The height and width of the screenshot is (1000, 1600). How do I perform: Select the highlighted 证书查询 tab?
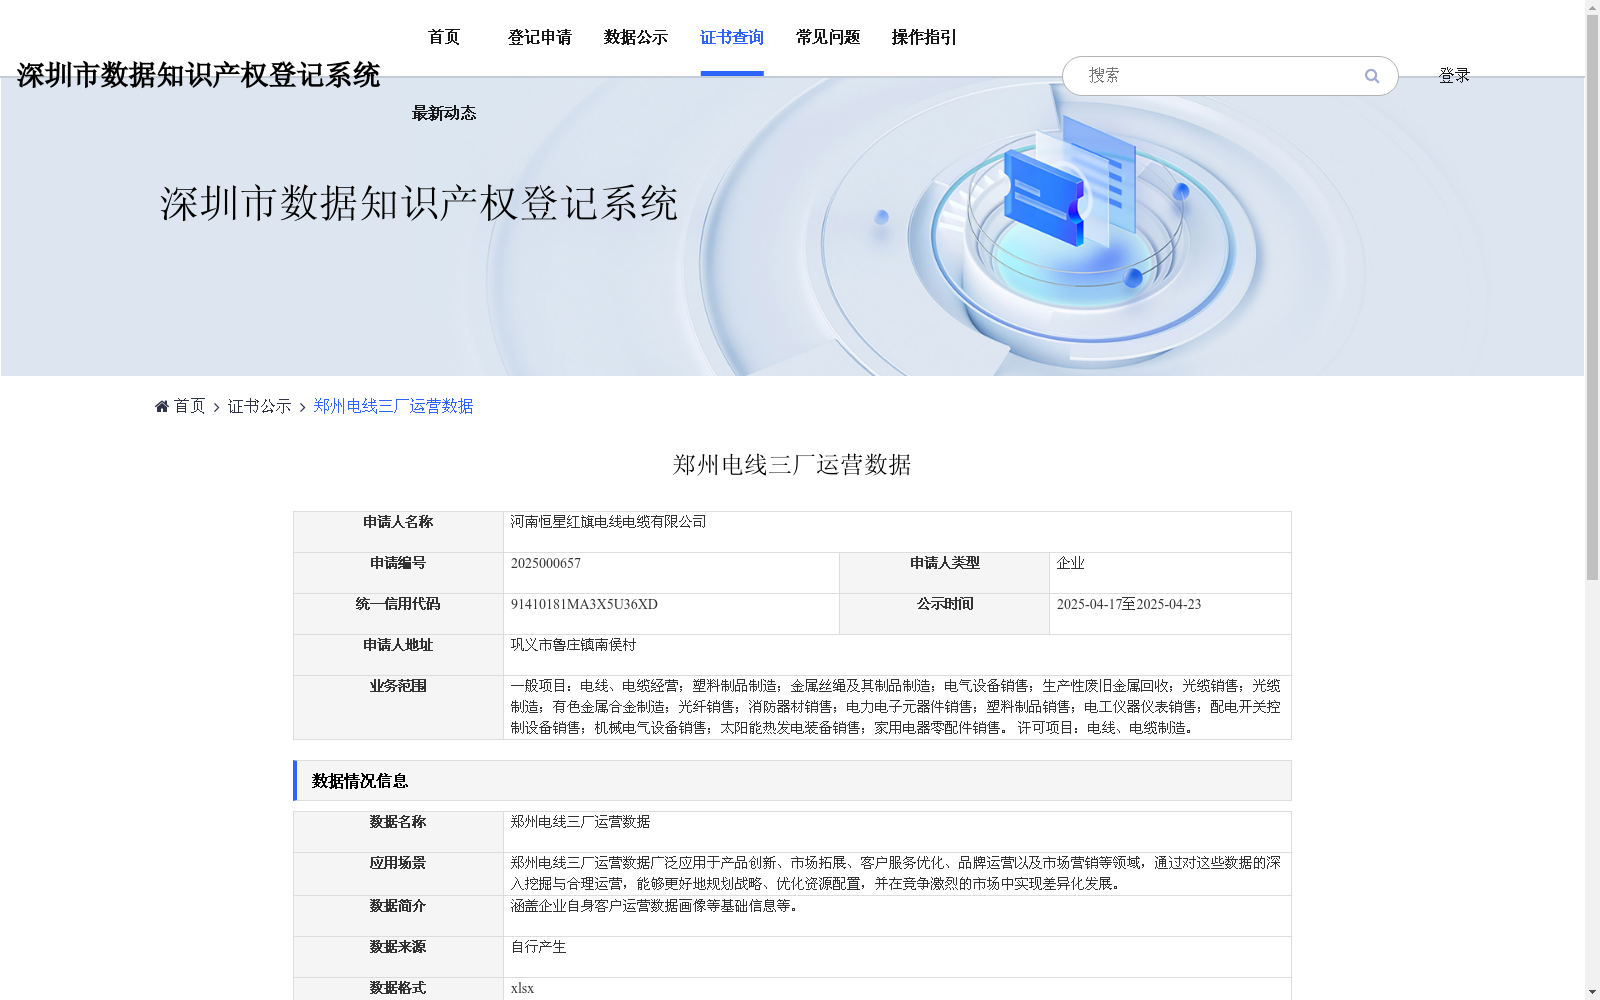click(731, 38)
